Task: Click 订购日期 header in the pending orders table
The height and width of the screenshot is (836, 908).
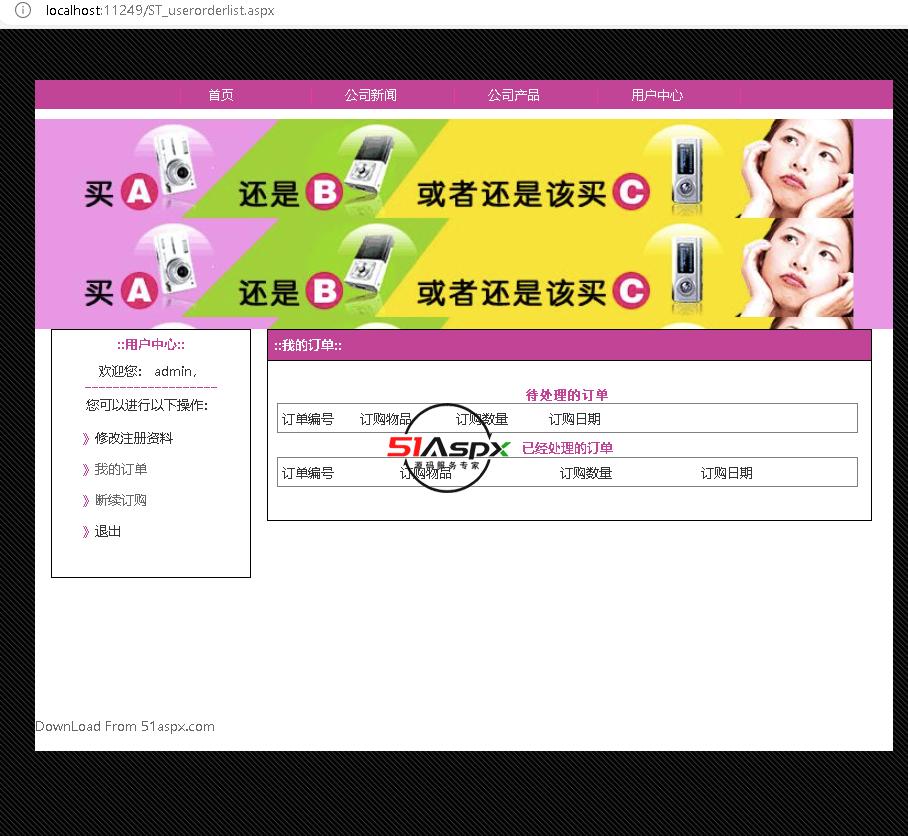Action: tap(574, 419)
